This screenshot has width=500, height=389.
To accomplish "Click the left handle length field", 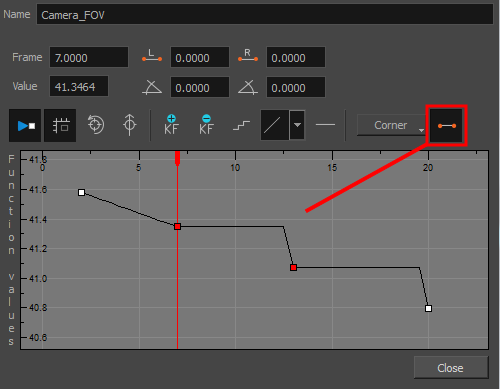I will click(200, 57).
